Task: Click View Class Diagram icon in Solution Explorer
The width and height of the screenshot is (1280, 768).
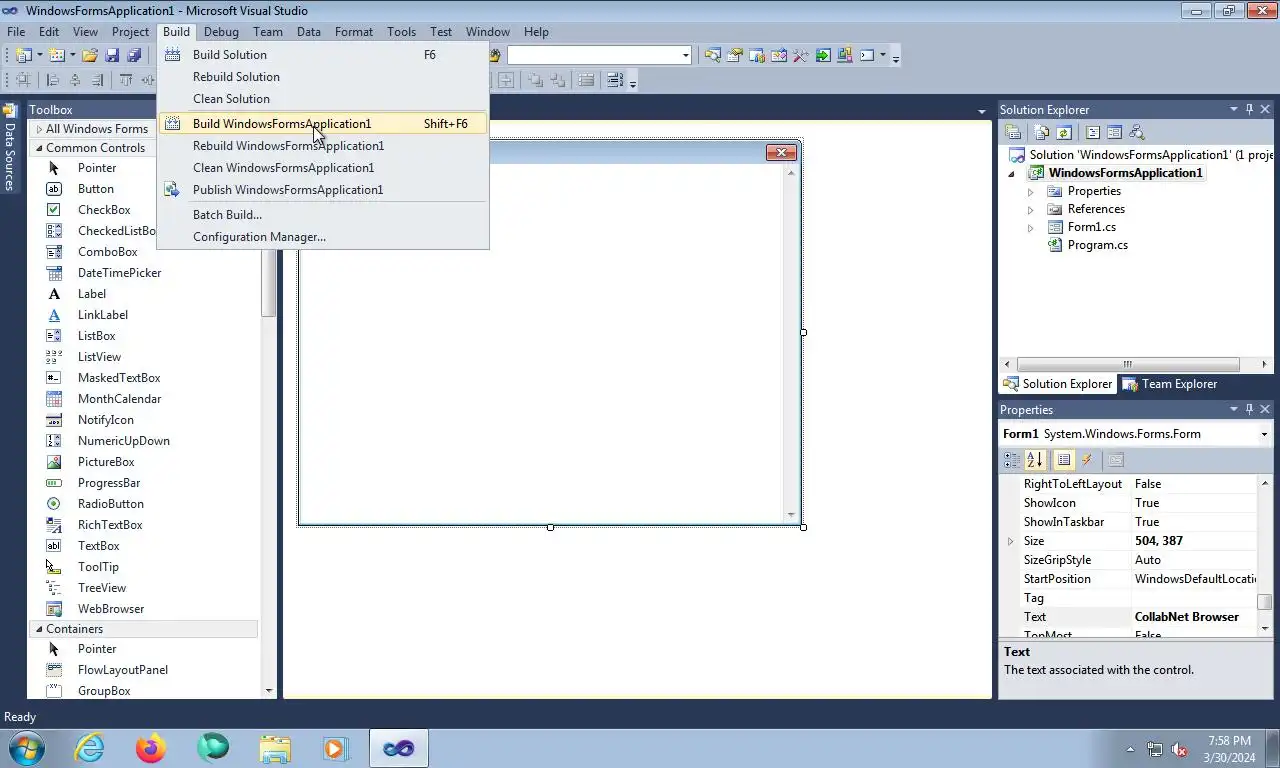Action: 1136,132
